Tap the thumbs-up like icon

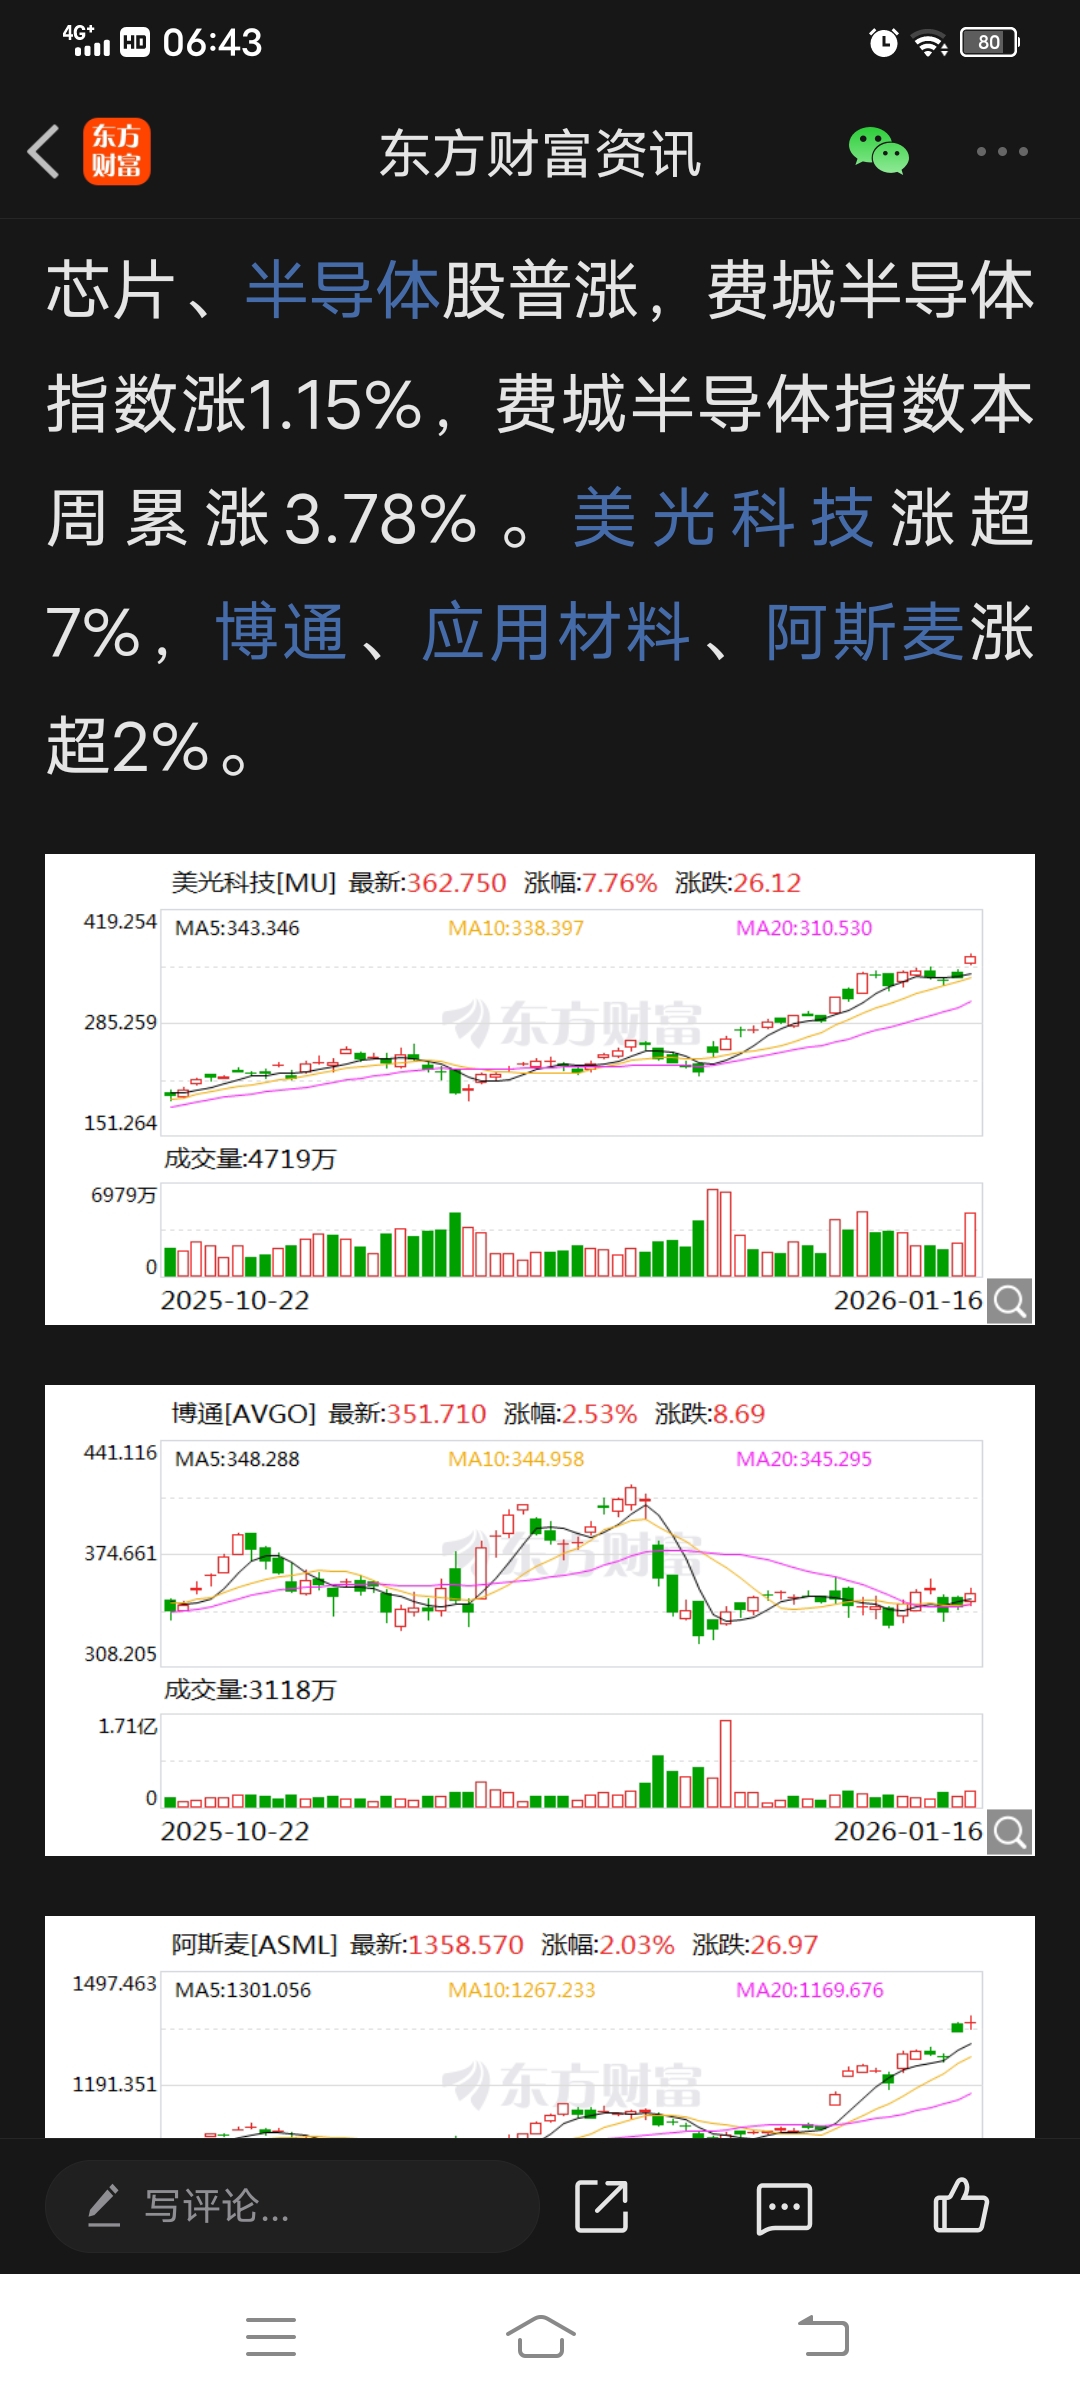[960, 2205]
